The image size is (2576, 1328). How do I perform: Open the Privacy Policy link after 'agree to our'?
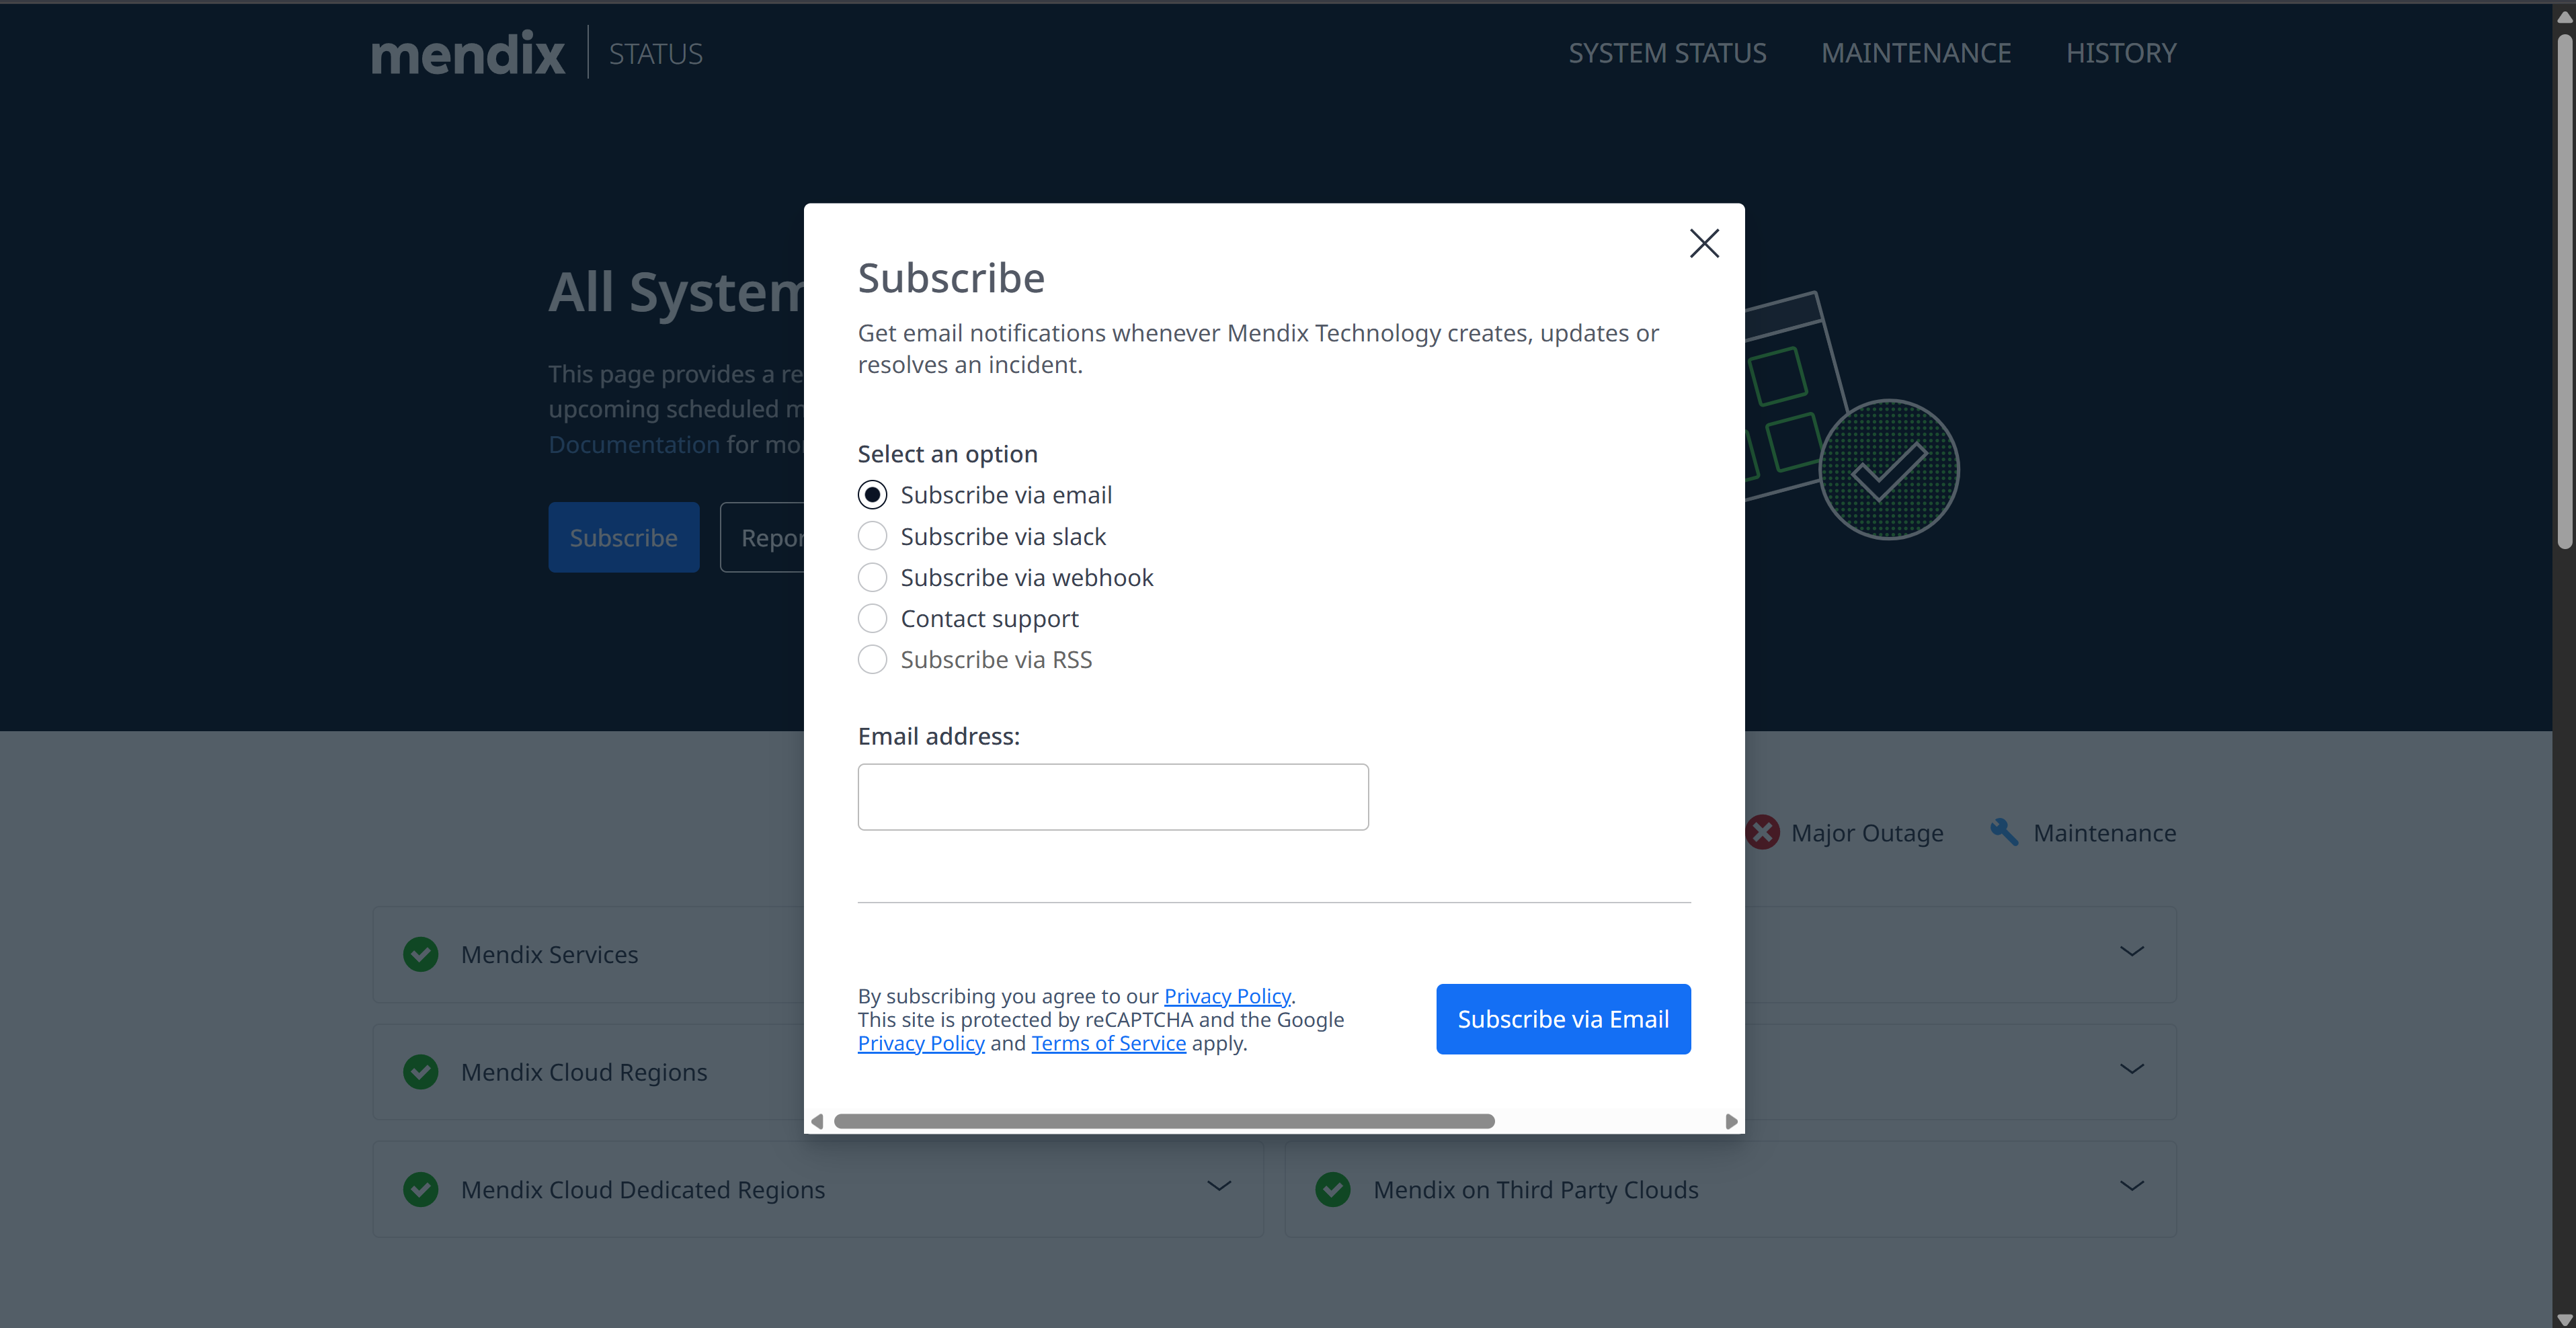[1227, 996]
